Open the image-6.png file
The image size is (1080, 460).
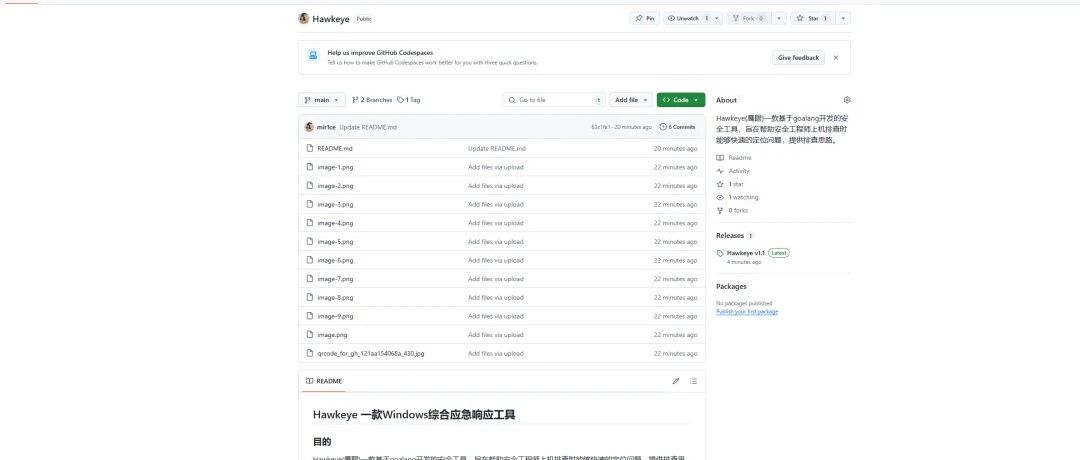(x=335, y=260)
